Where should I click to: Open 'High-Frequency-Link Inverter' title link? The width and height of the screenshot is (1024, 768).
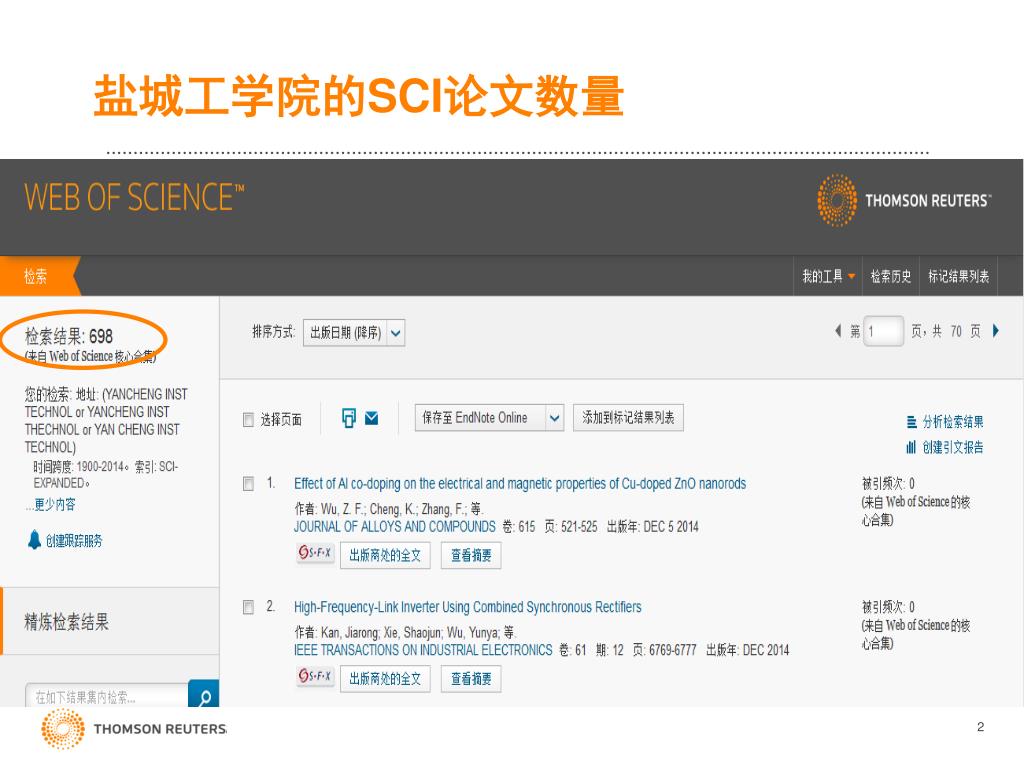tap(468, 607)
